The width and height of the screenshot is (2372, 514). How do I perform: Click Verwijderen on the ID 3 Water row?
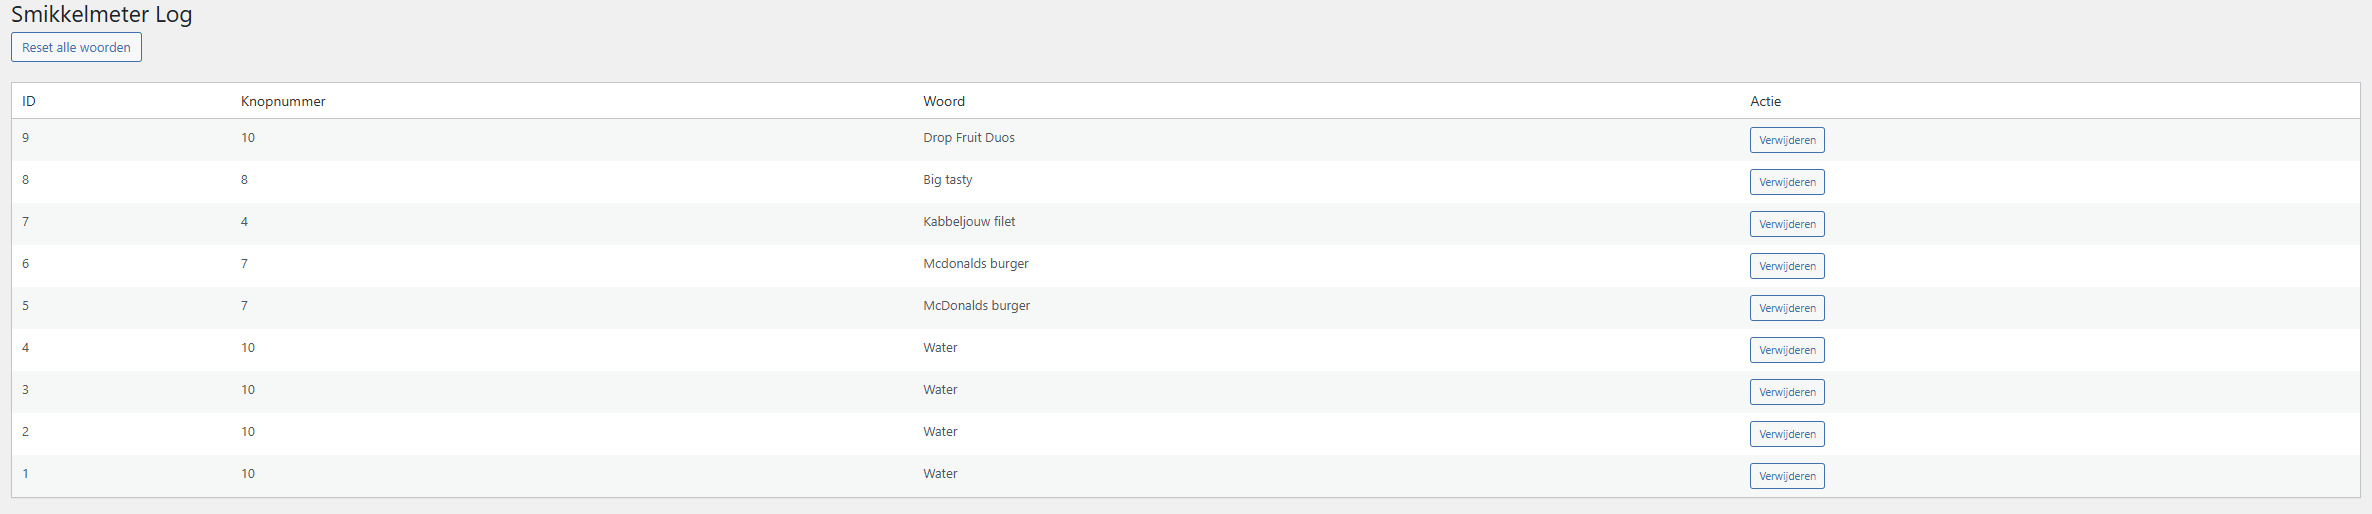pyautogui.click(x=1786, y=392)
